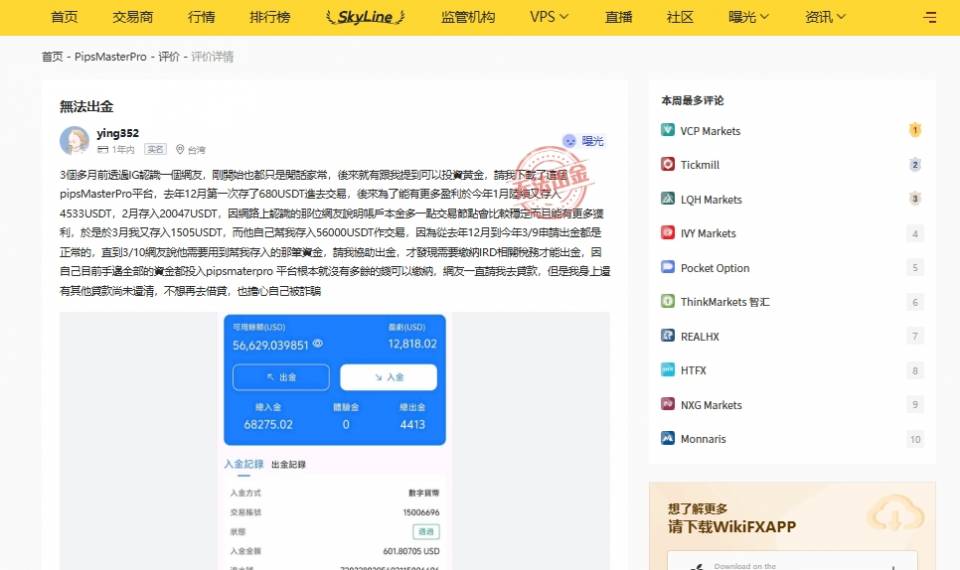Click the 实名 verification badge
The width and height of the screenshot is (960, 570).
(156, 149)
